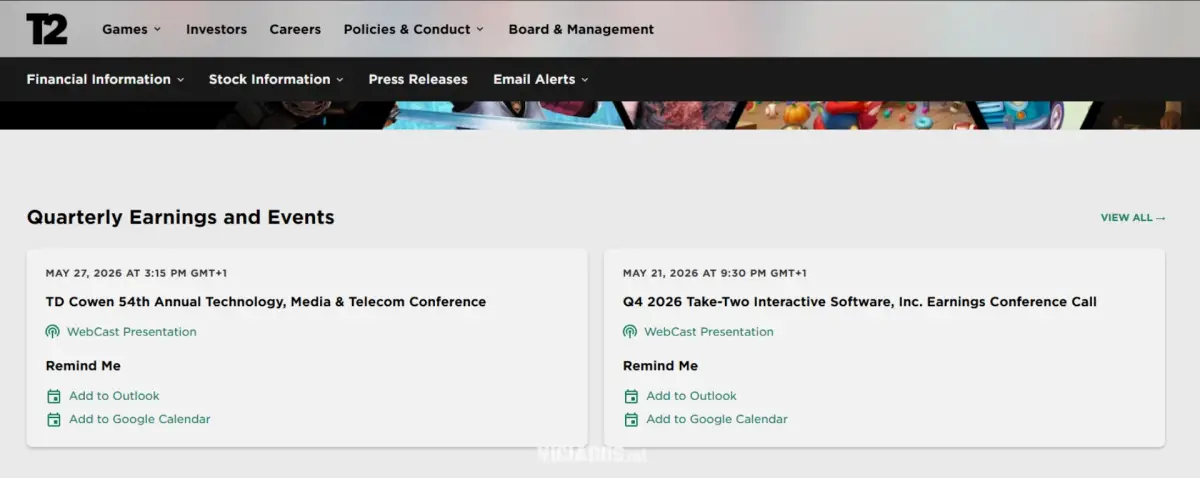Open the Careers page
The height and width of the screenshot is (478, 1200).
coord(295,29)
